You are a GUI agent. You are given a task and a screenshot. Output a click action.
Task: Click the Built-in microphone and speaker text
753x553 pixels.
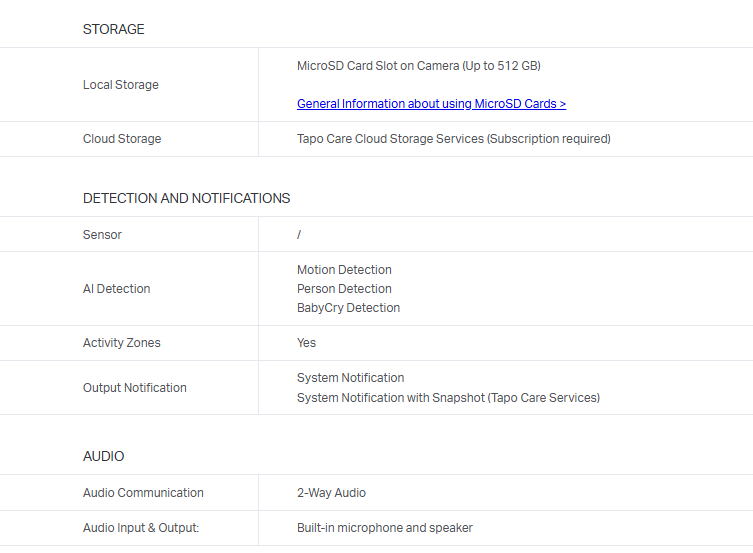[384, 528]
